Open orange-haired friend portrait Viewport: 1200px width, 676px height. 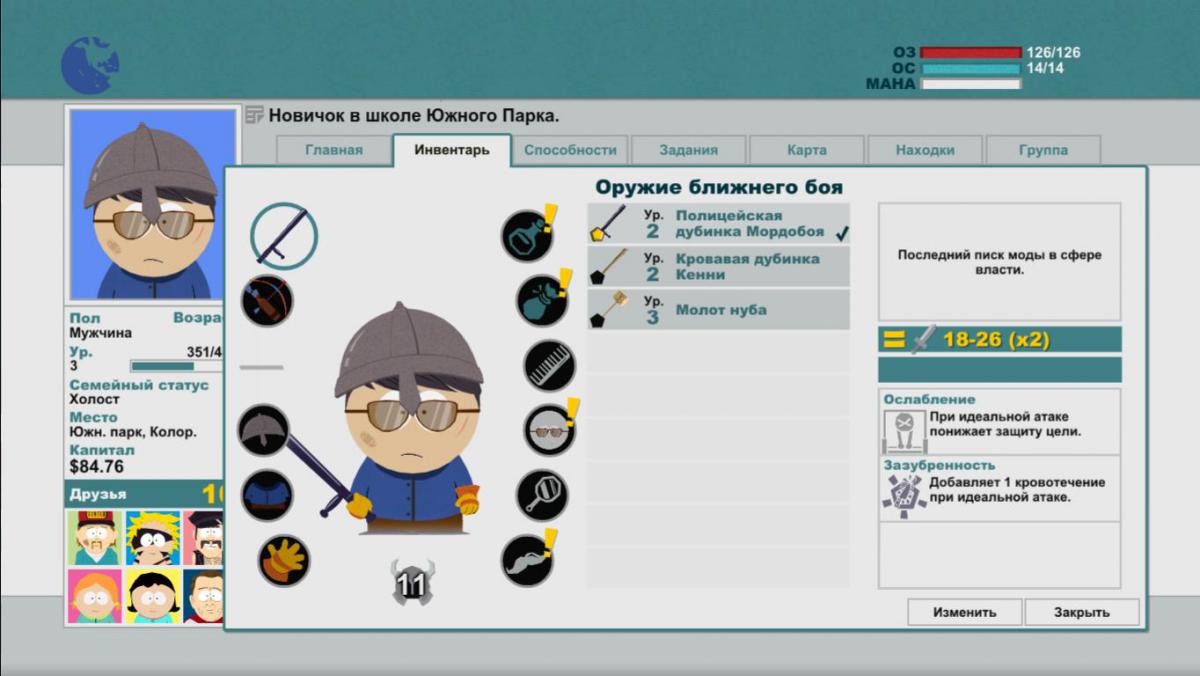pos(94,596)
